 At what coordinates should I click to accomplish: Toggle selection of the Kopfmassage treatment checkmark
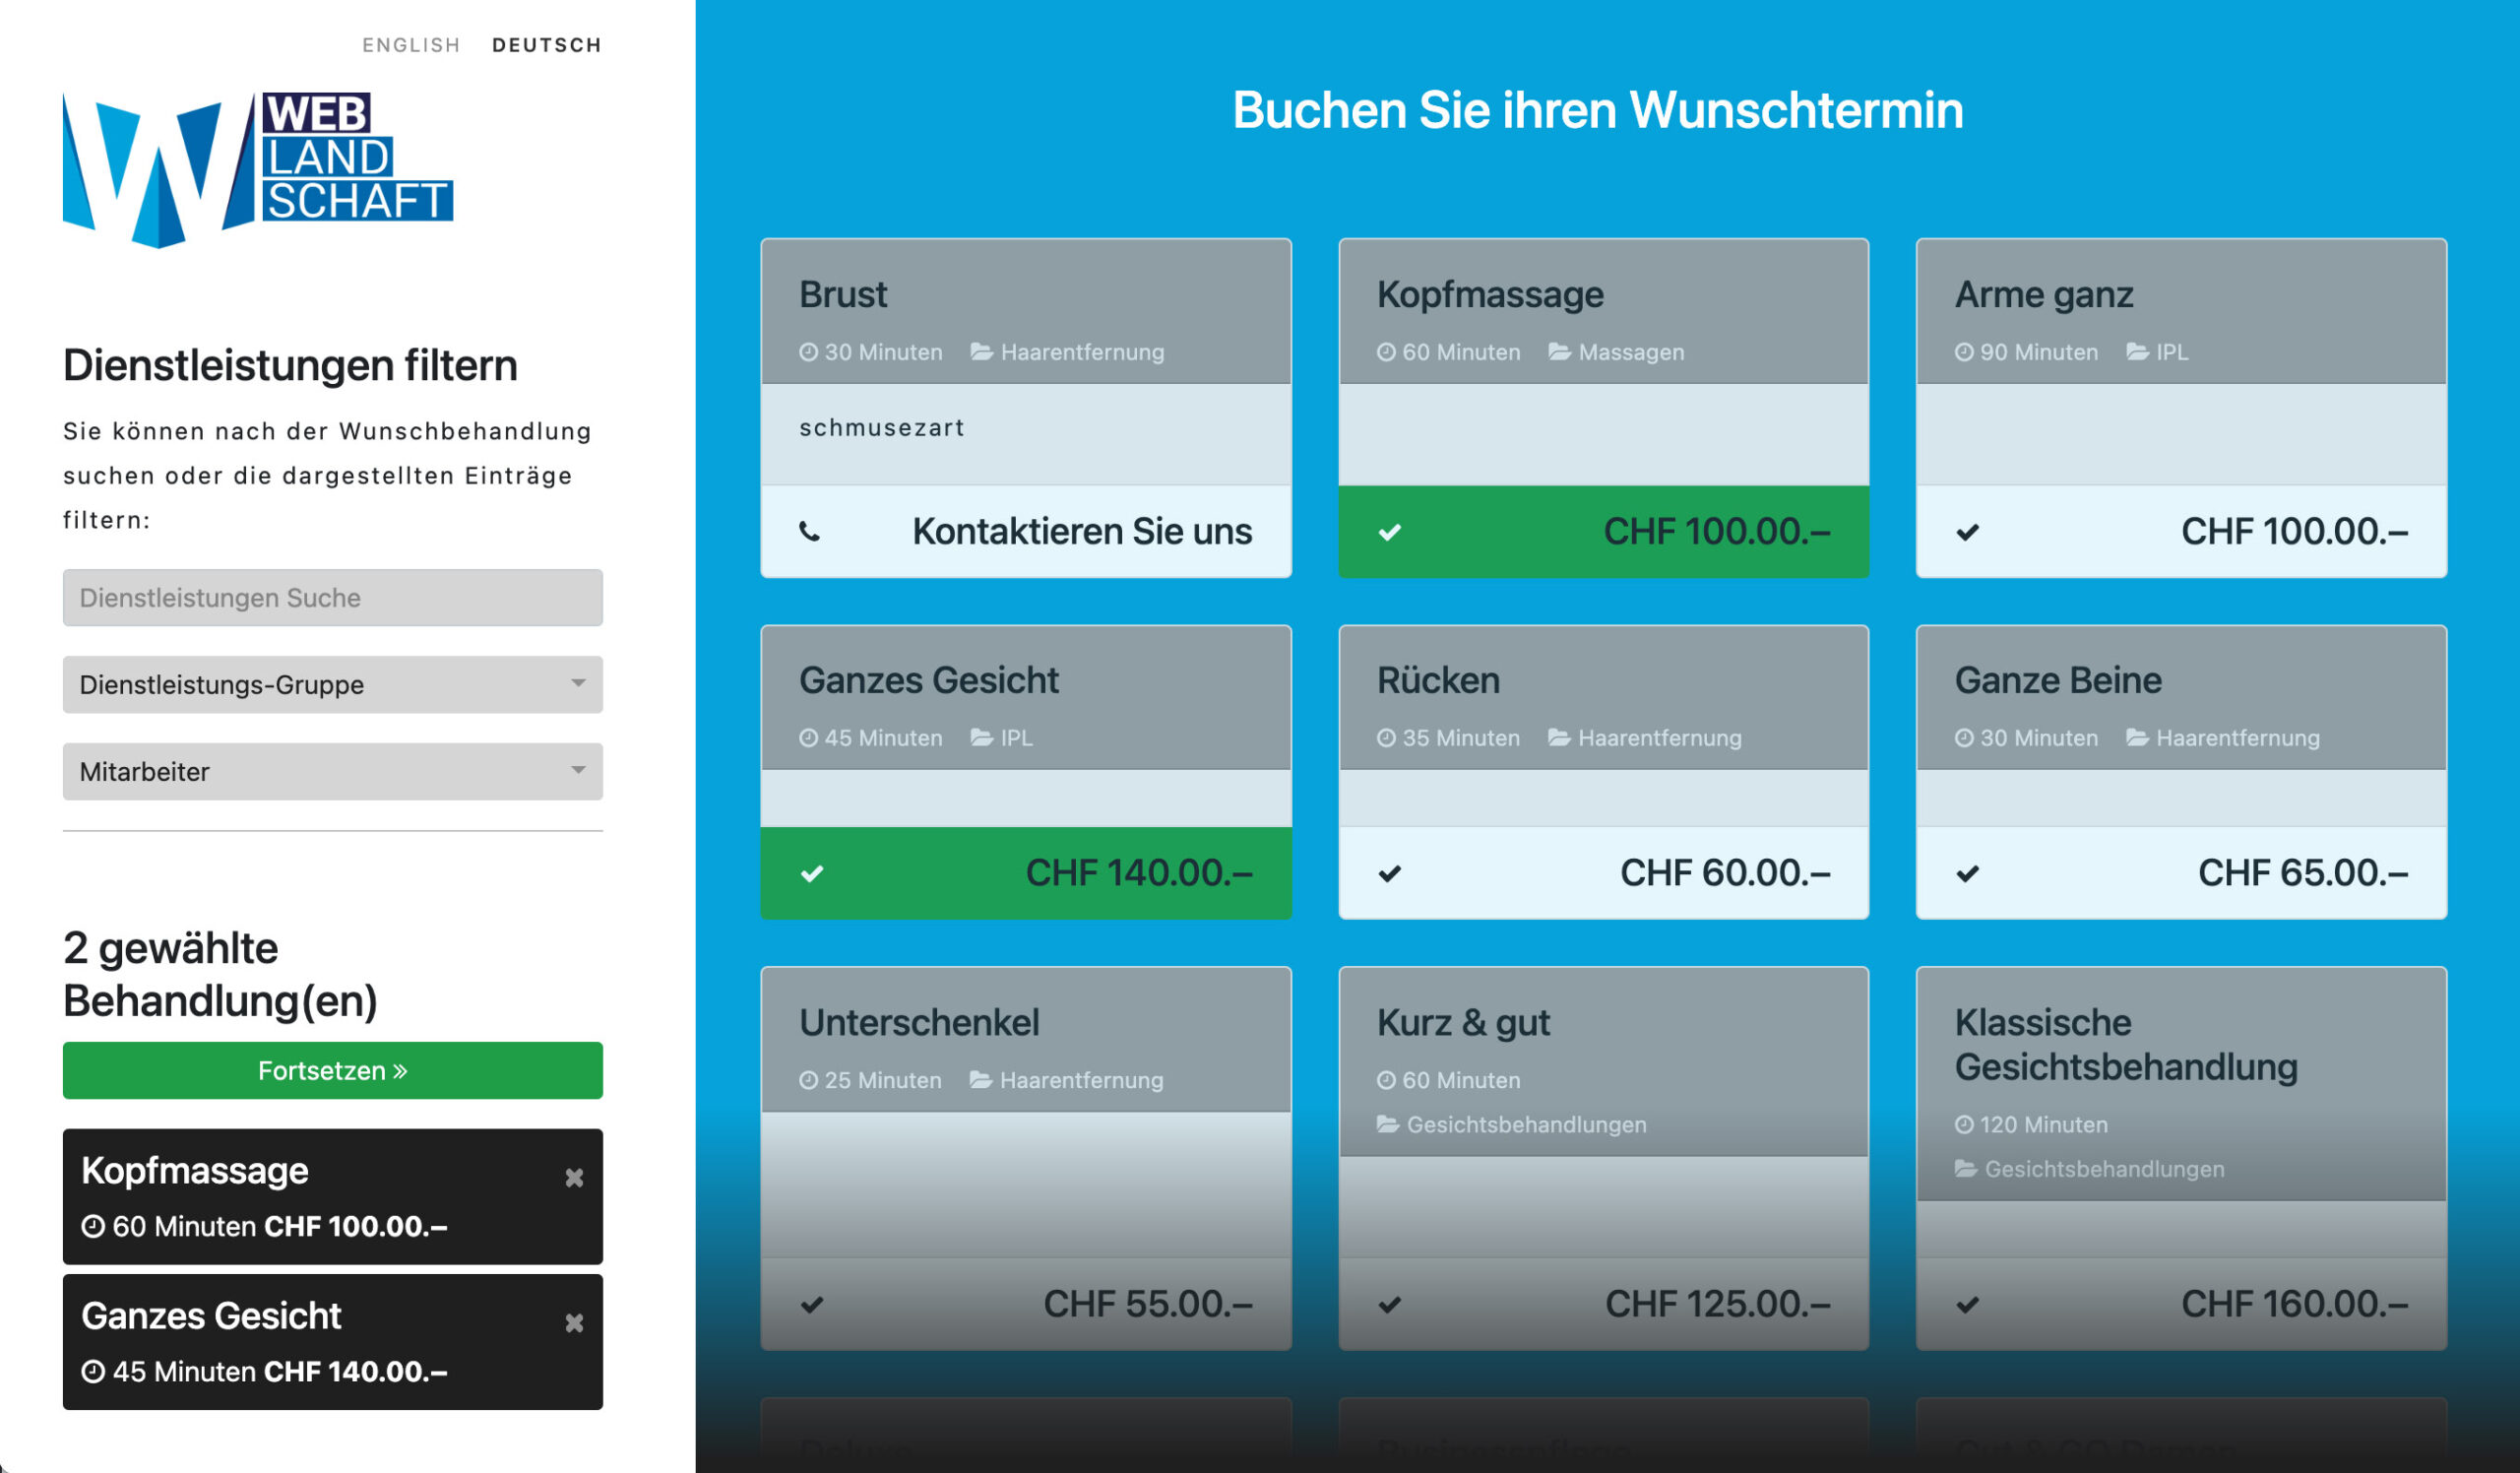tap(1390, 532)
